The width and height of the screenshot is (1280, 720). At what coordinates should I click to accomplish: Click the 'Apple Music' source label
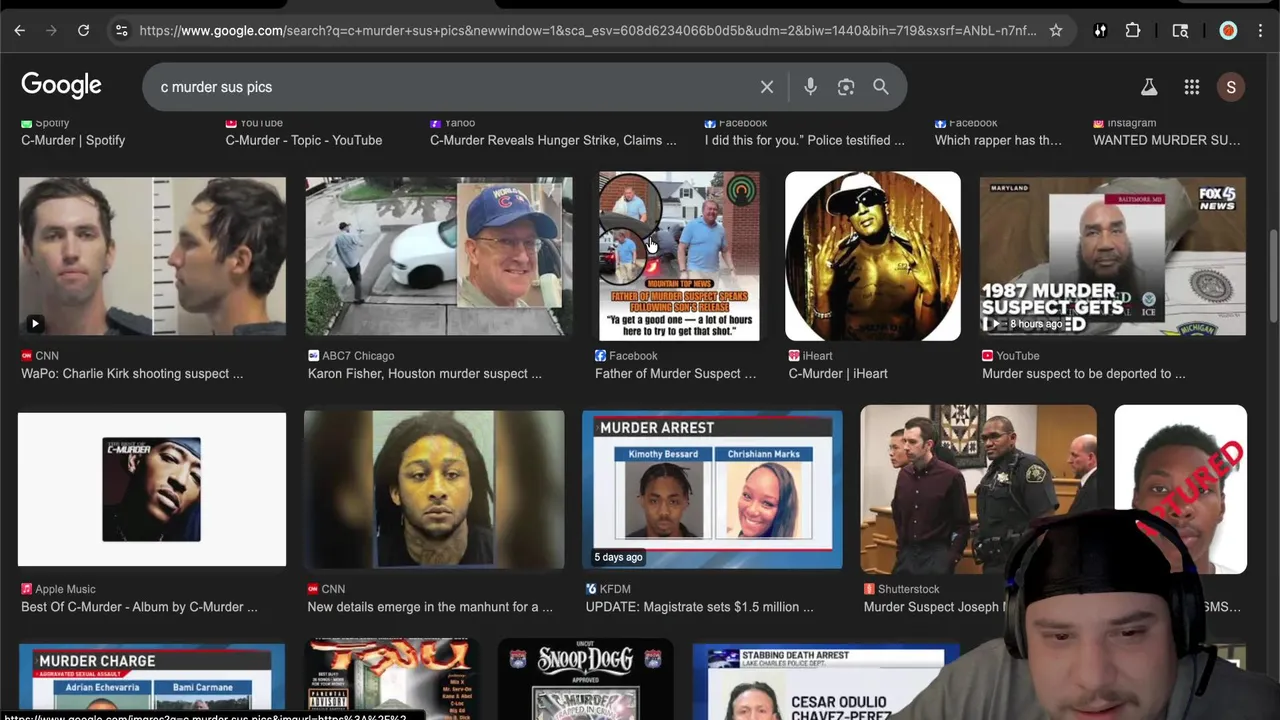tap(65, 589)
